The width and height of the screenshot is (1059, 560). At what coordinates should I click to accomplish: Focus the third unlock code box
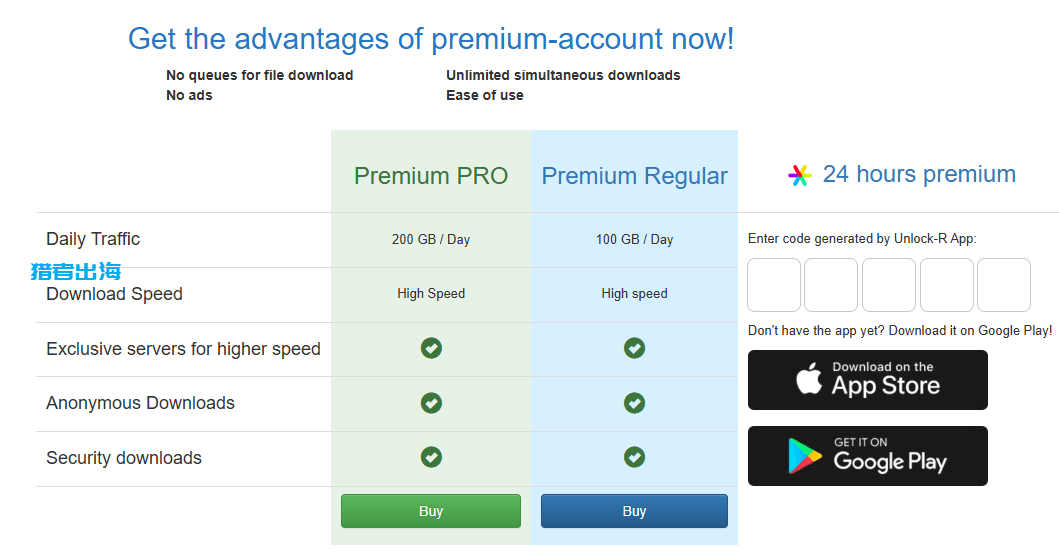click(x=889, y=285)
